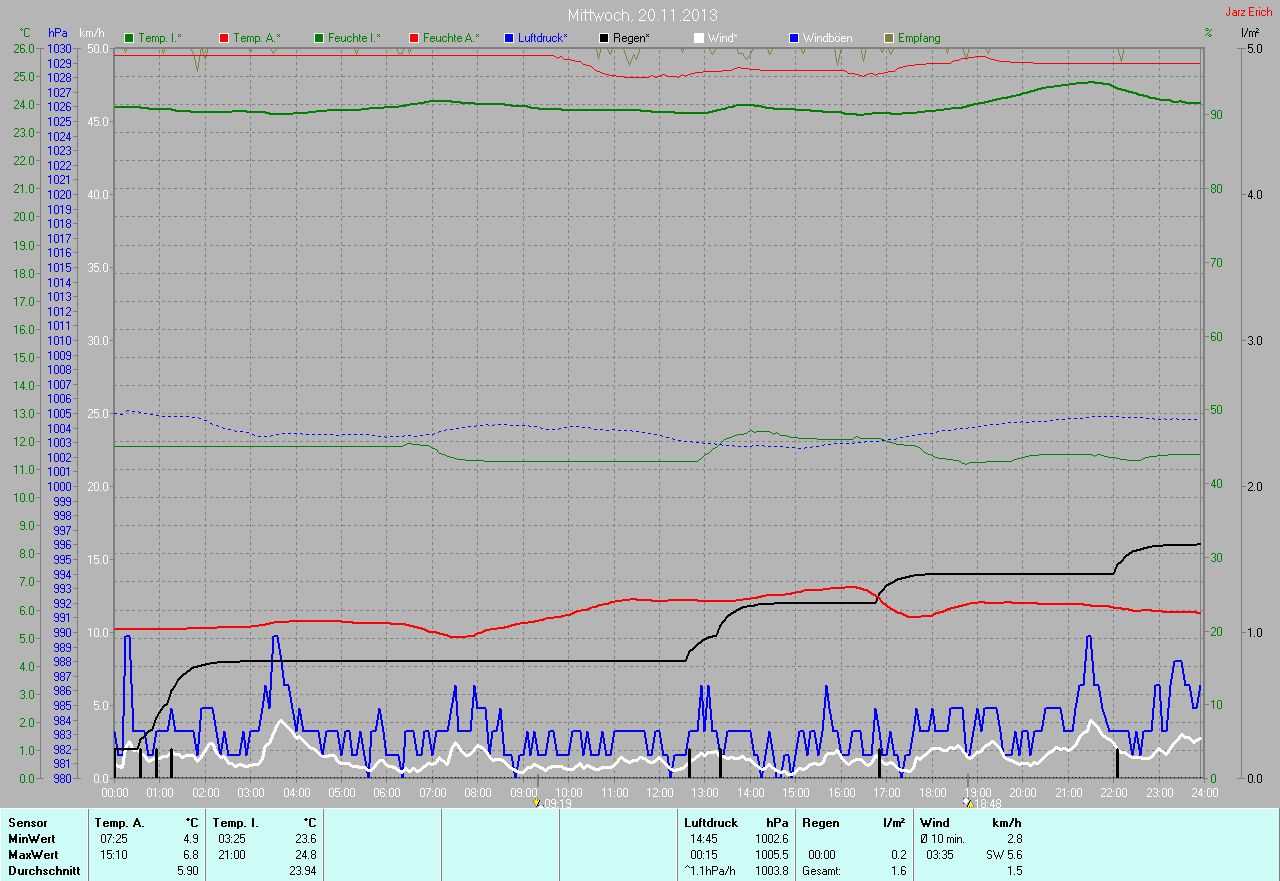Image resolution: width=1280 pixels, height=881 pixels.
Task: Click the "hPa" axis unit above the chart
Action: click(x=57, y=33)
